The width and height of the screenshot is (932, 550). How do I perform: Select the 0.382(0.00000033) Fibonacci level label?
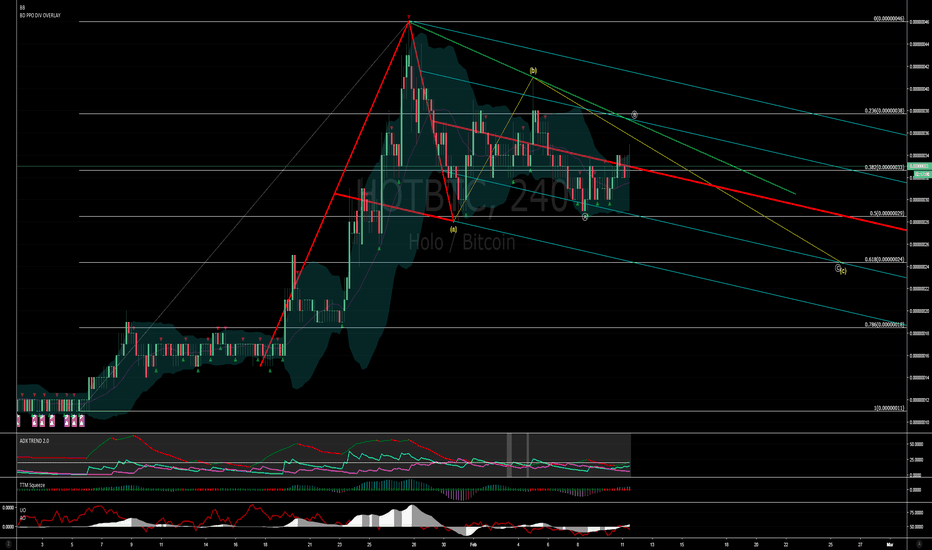tap(884, 168)
